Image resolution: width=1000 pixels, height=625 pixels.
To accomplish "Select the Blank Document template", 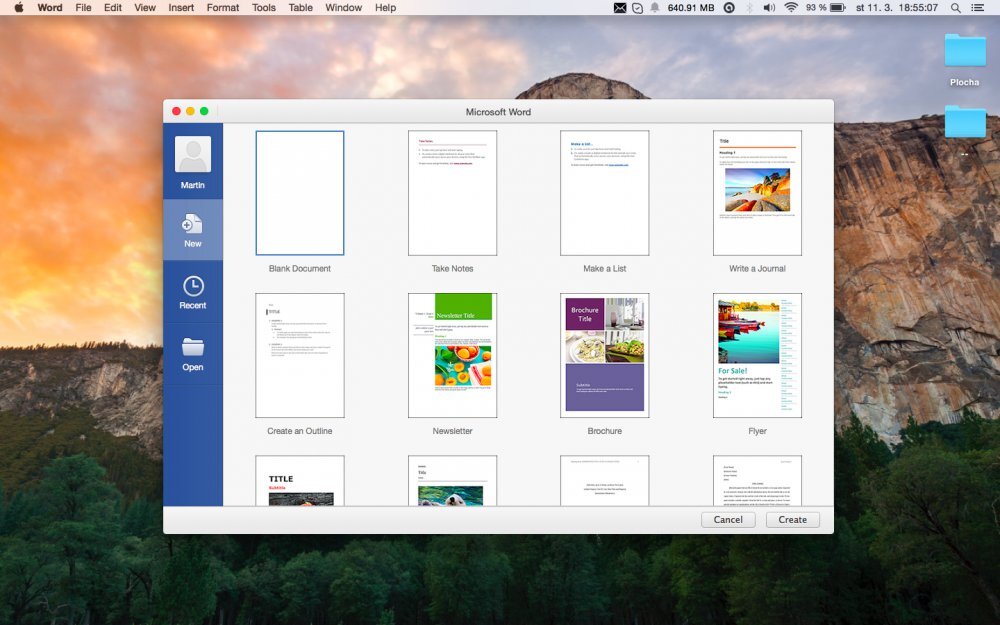I will click(300, 193).
